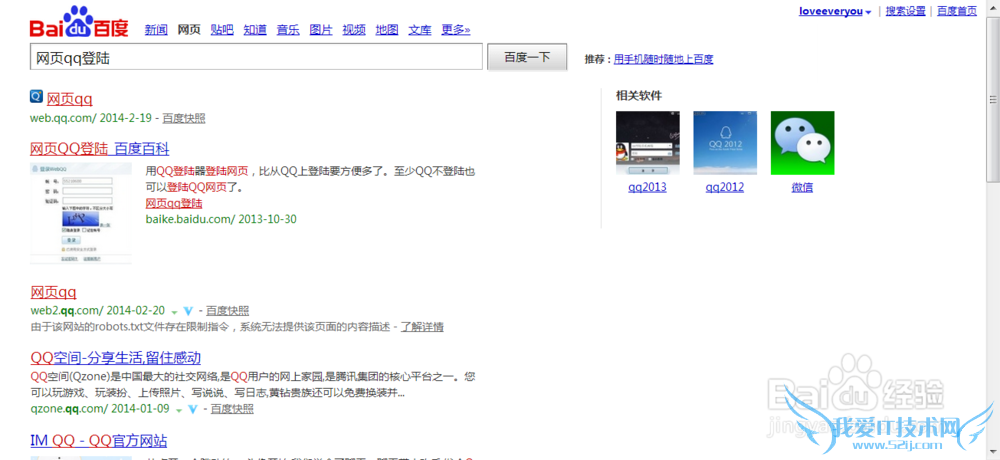Open 搜索设置 link
Image resolution: width=1000 pixels, height=460 pixels.
point(905,11)
